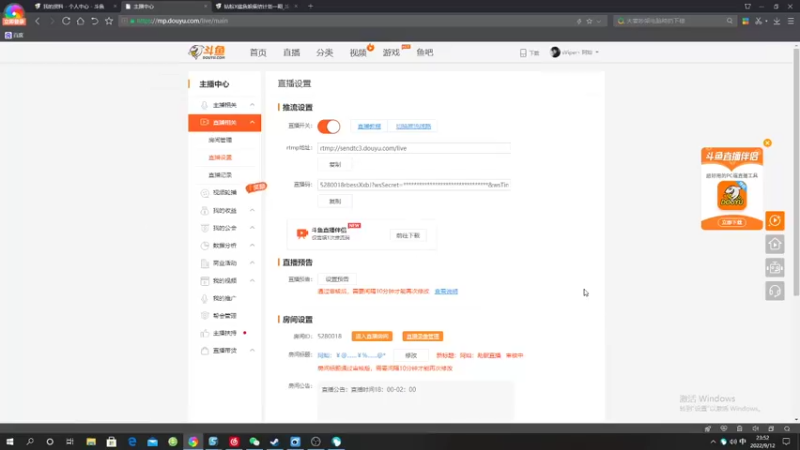Close the 斗鱼直播伴侣 floating ad
Image resolution: width=800 pixels, height=450 pixels.
[x=767, y=143]
